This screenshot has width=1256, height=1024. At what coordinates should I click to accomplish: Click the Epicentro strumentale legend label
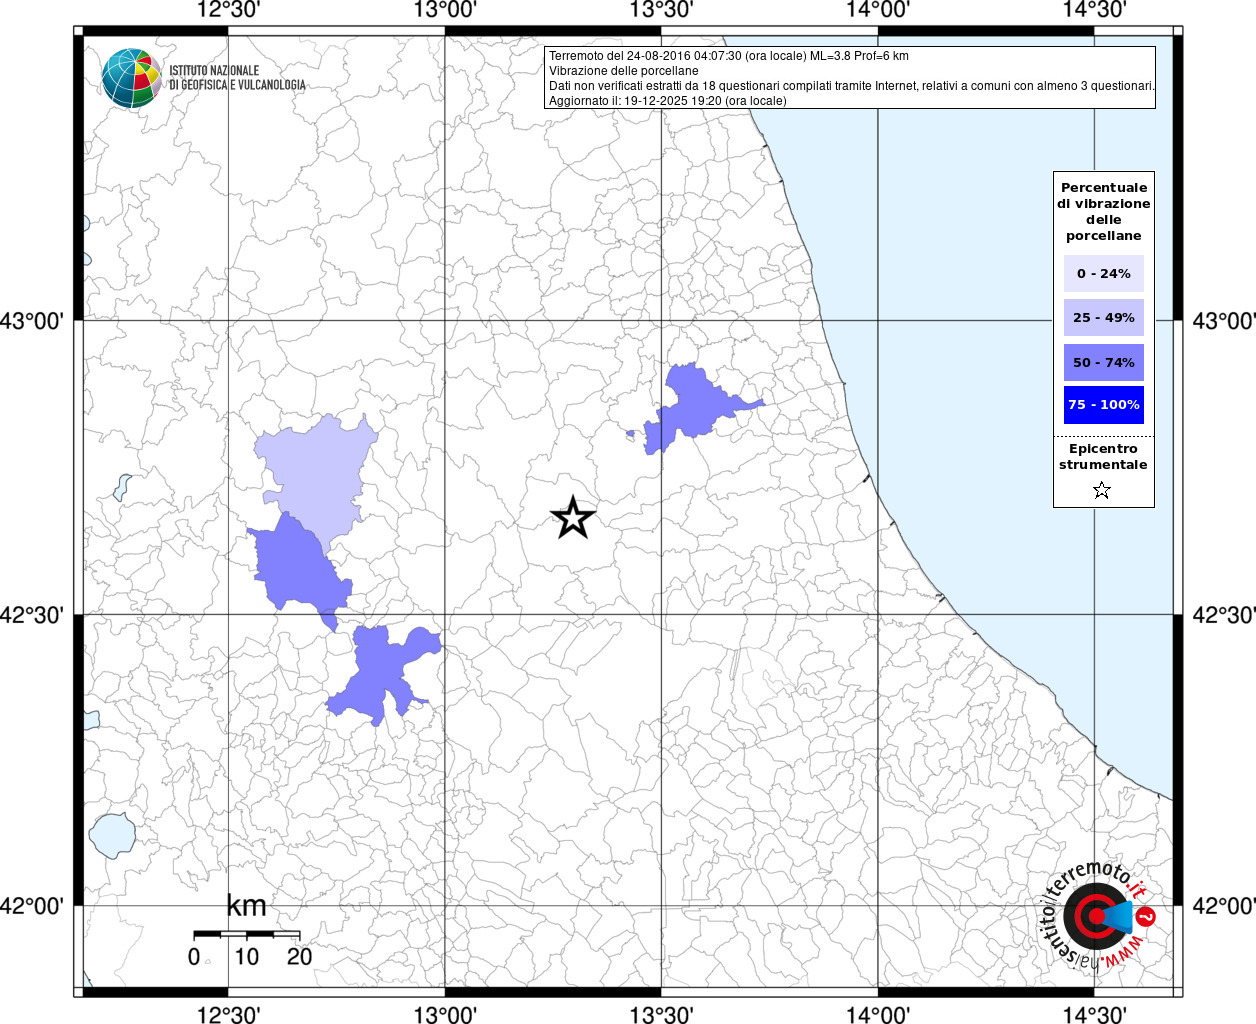1103,457
